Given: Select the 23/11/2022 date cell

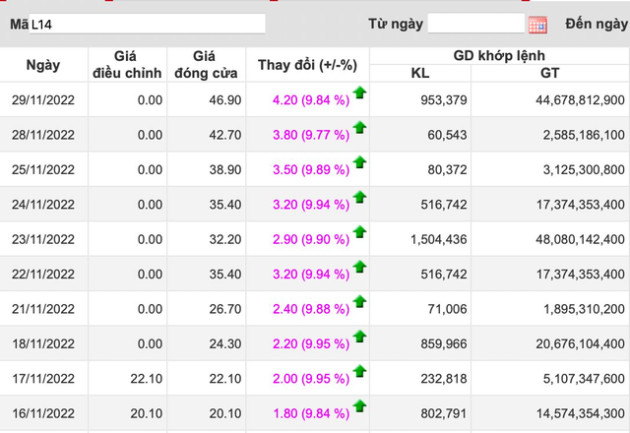Looking at the screenshot, I should click(43, 239).
